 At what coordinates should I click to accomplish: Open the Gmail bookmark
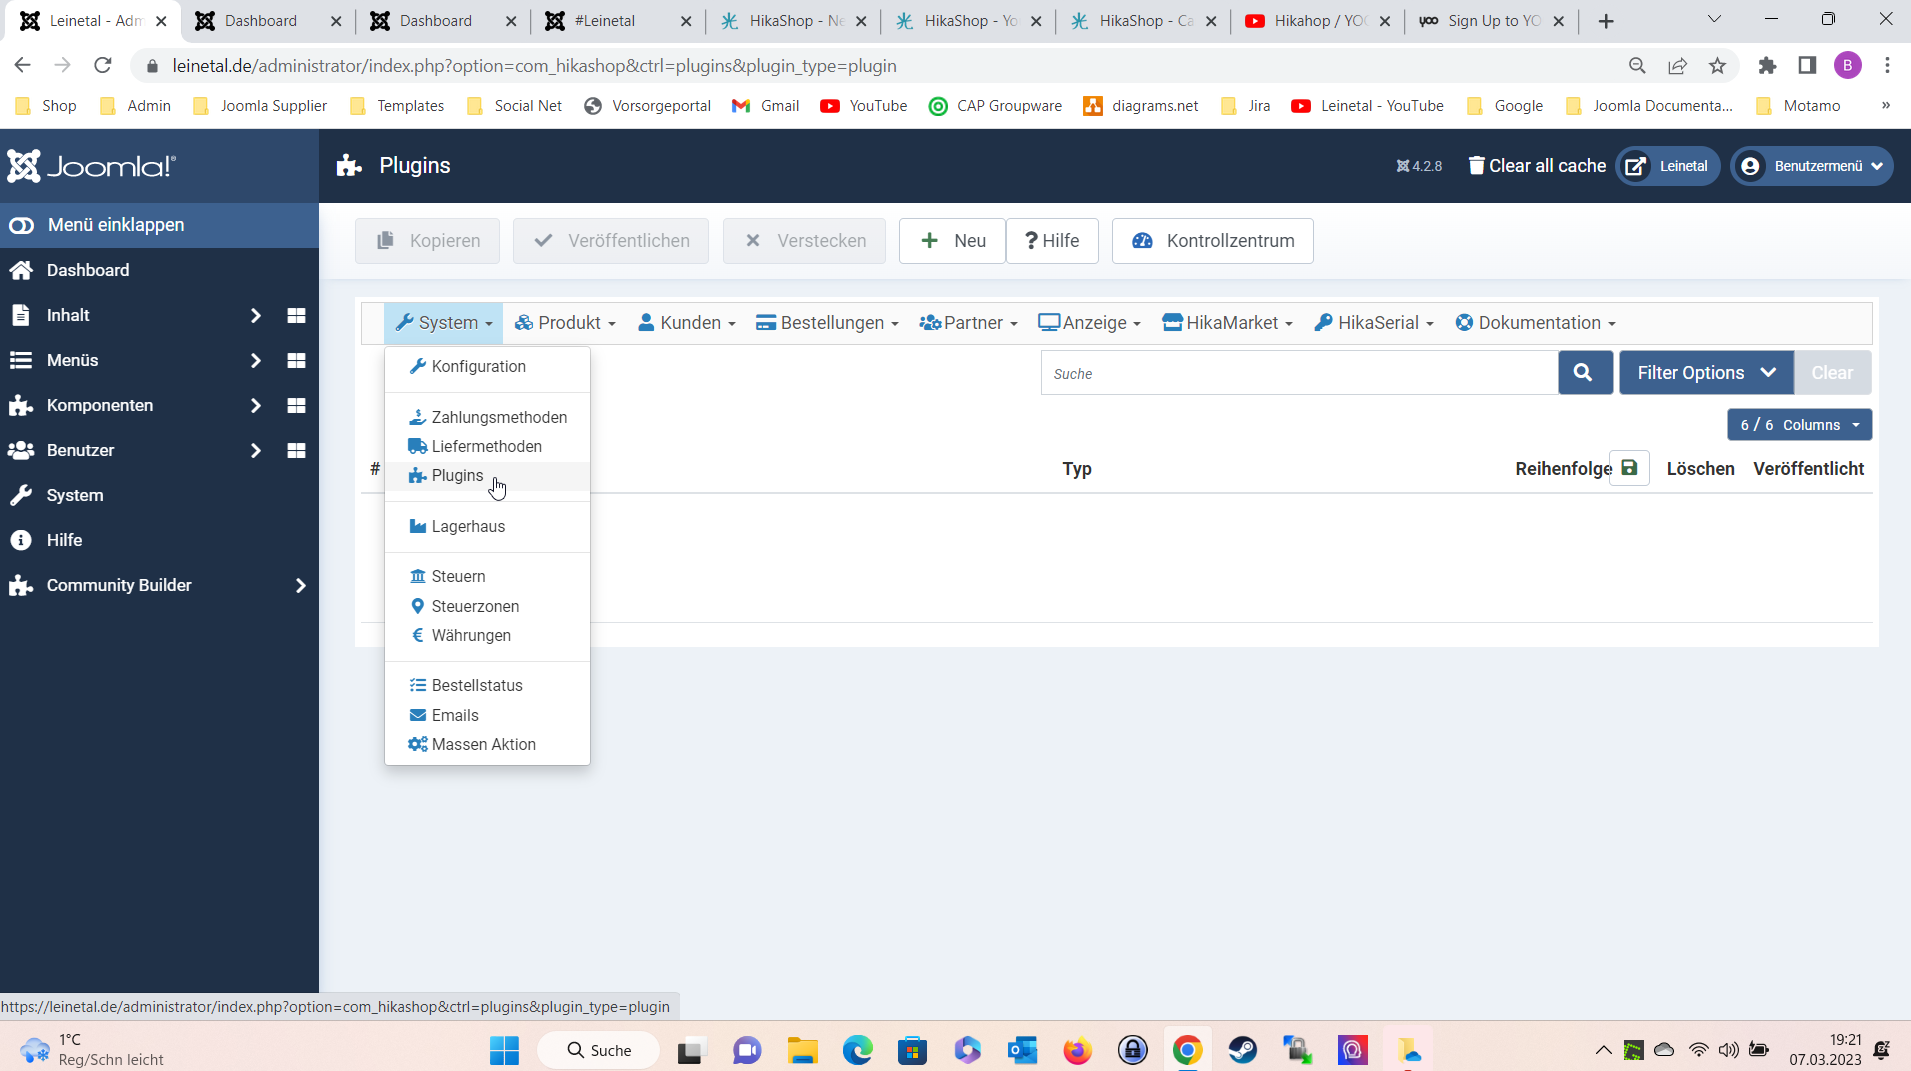(766, 106)
